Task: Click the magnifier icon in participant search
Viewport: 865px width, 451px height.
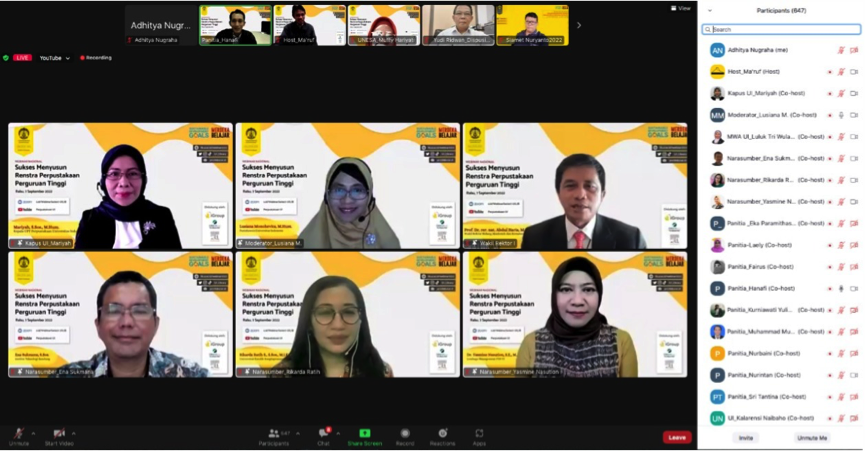Action: tap(708, 30)
